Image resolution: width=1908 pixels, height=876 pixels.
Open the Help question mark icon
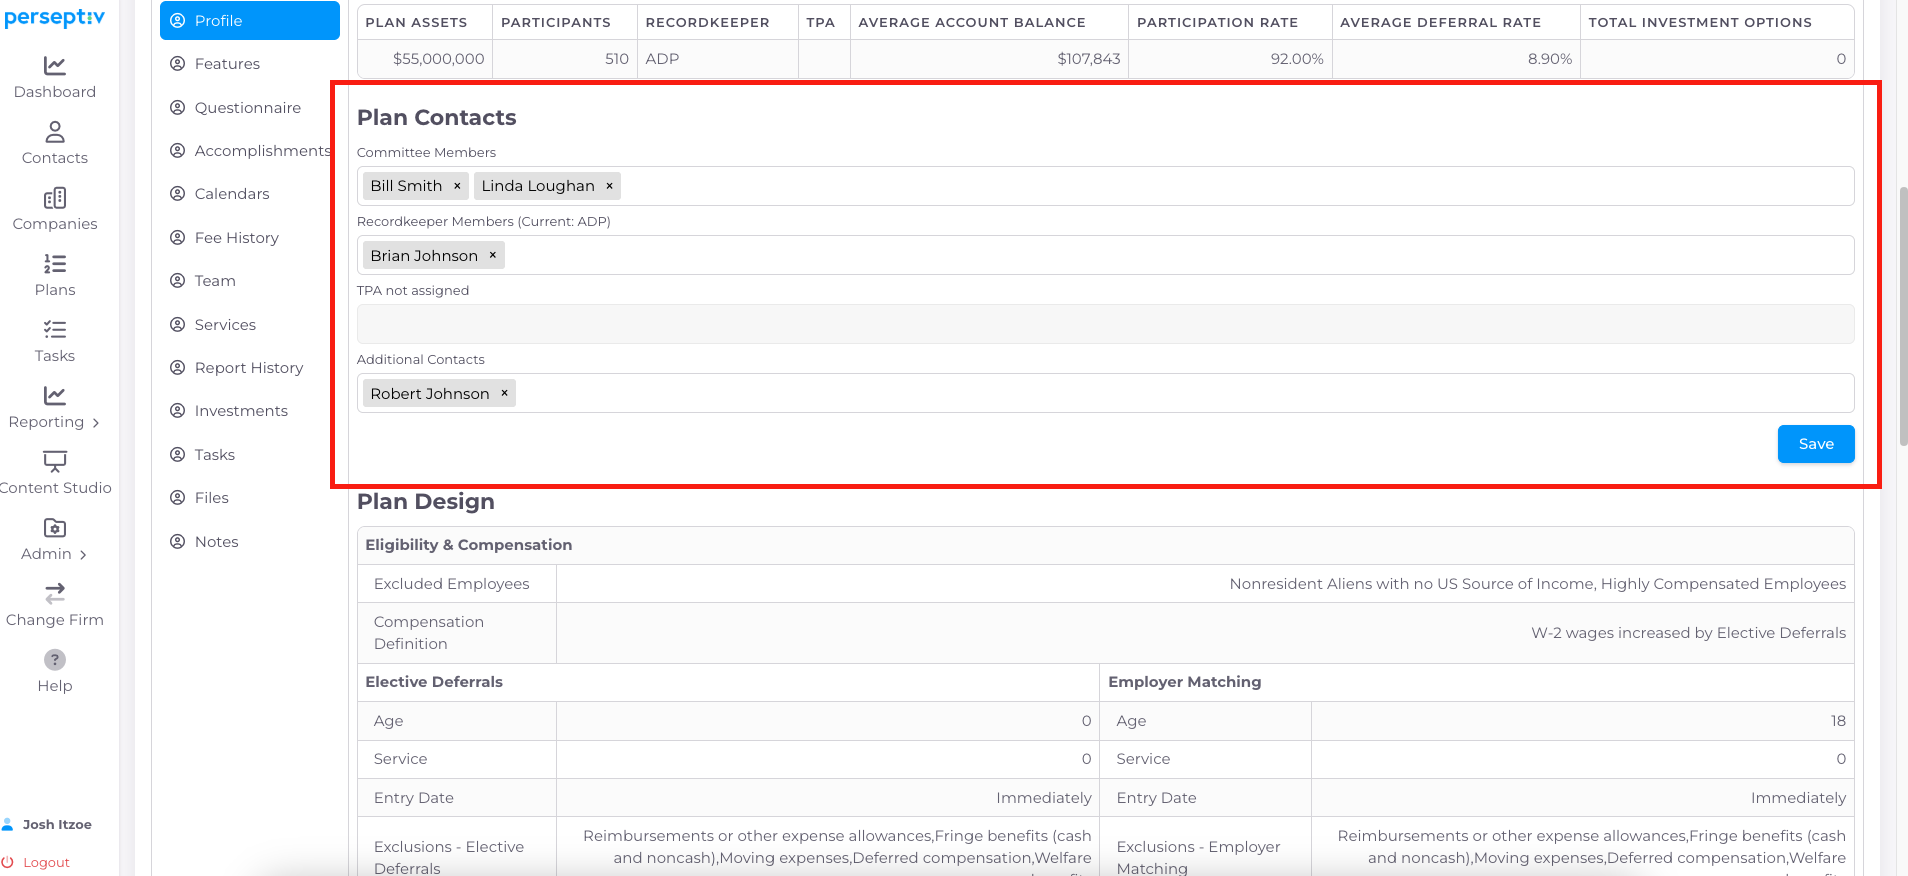coord(55,660)
